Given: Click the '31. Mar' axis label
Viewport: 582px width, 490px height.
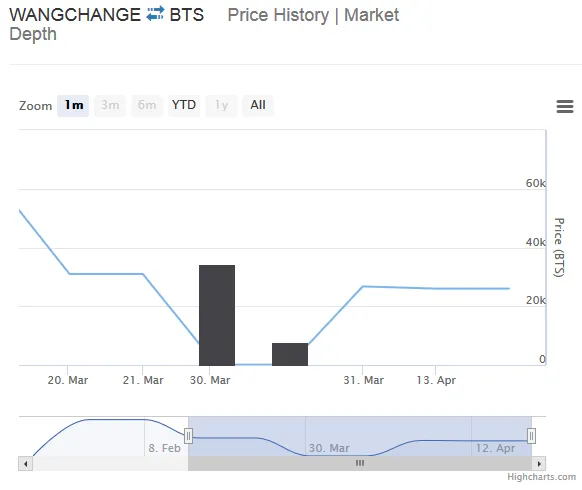Looking at the screenshot, I should (x=363, y=380).
